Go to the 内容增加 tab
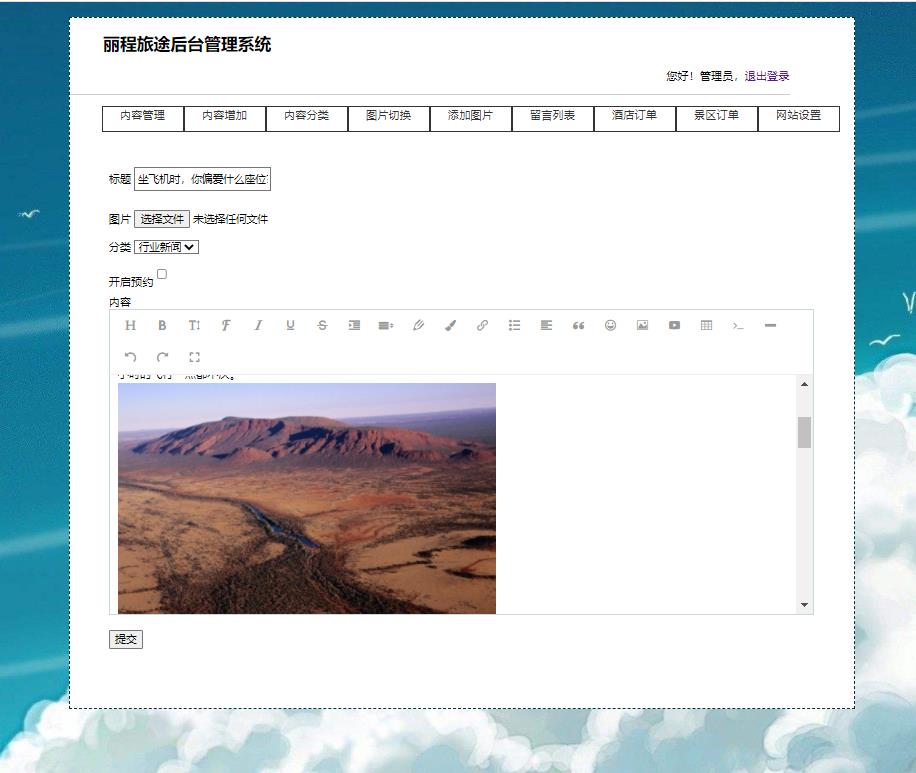Screen dimensions: 916x773 pos(225,119)
